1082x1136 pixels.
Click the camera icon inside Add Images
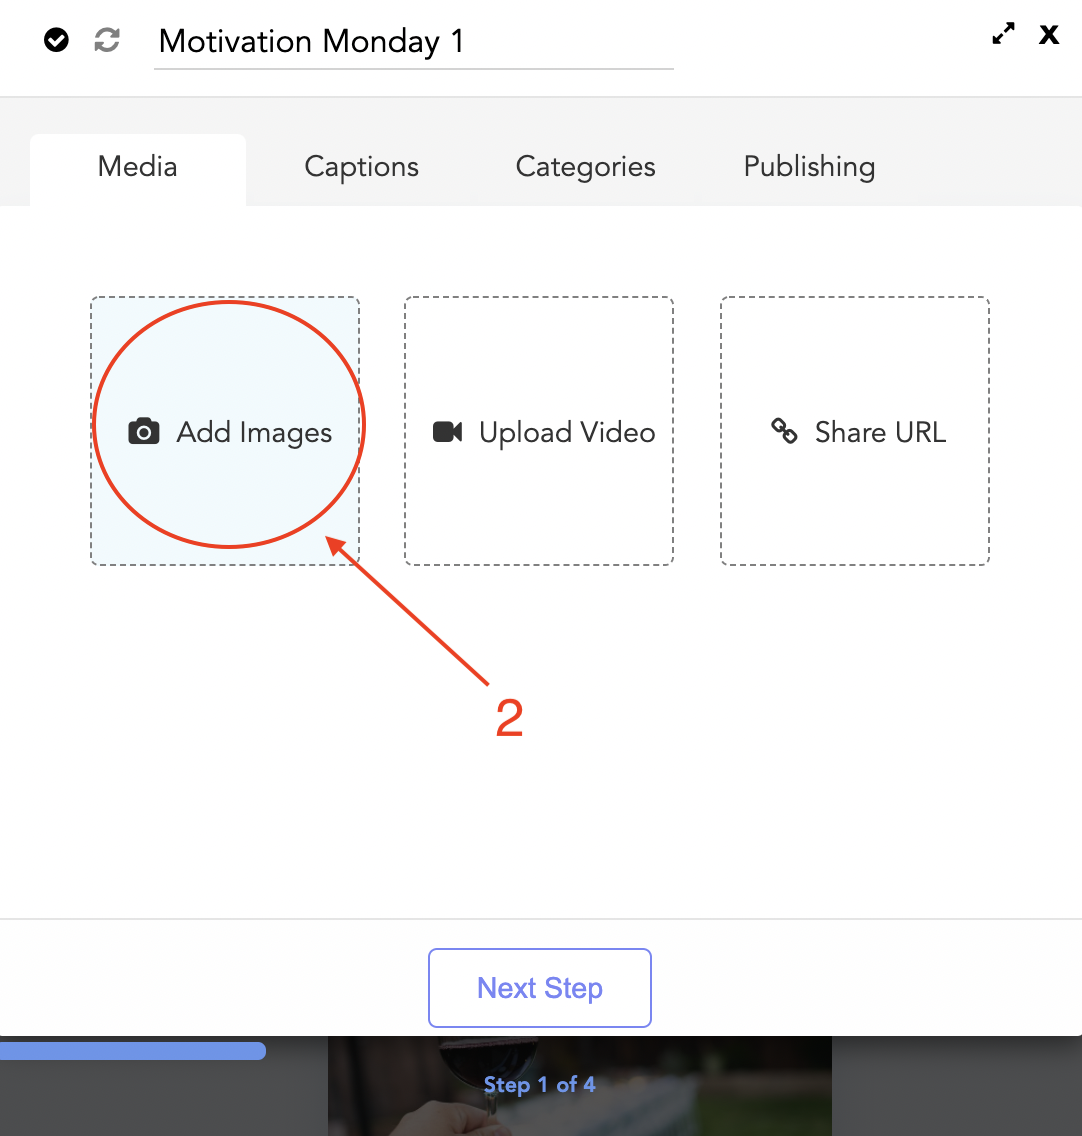(145, 431)
